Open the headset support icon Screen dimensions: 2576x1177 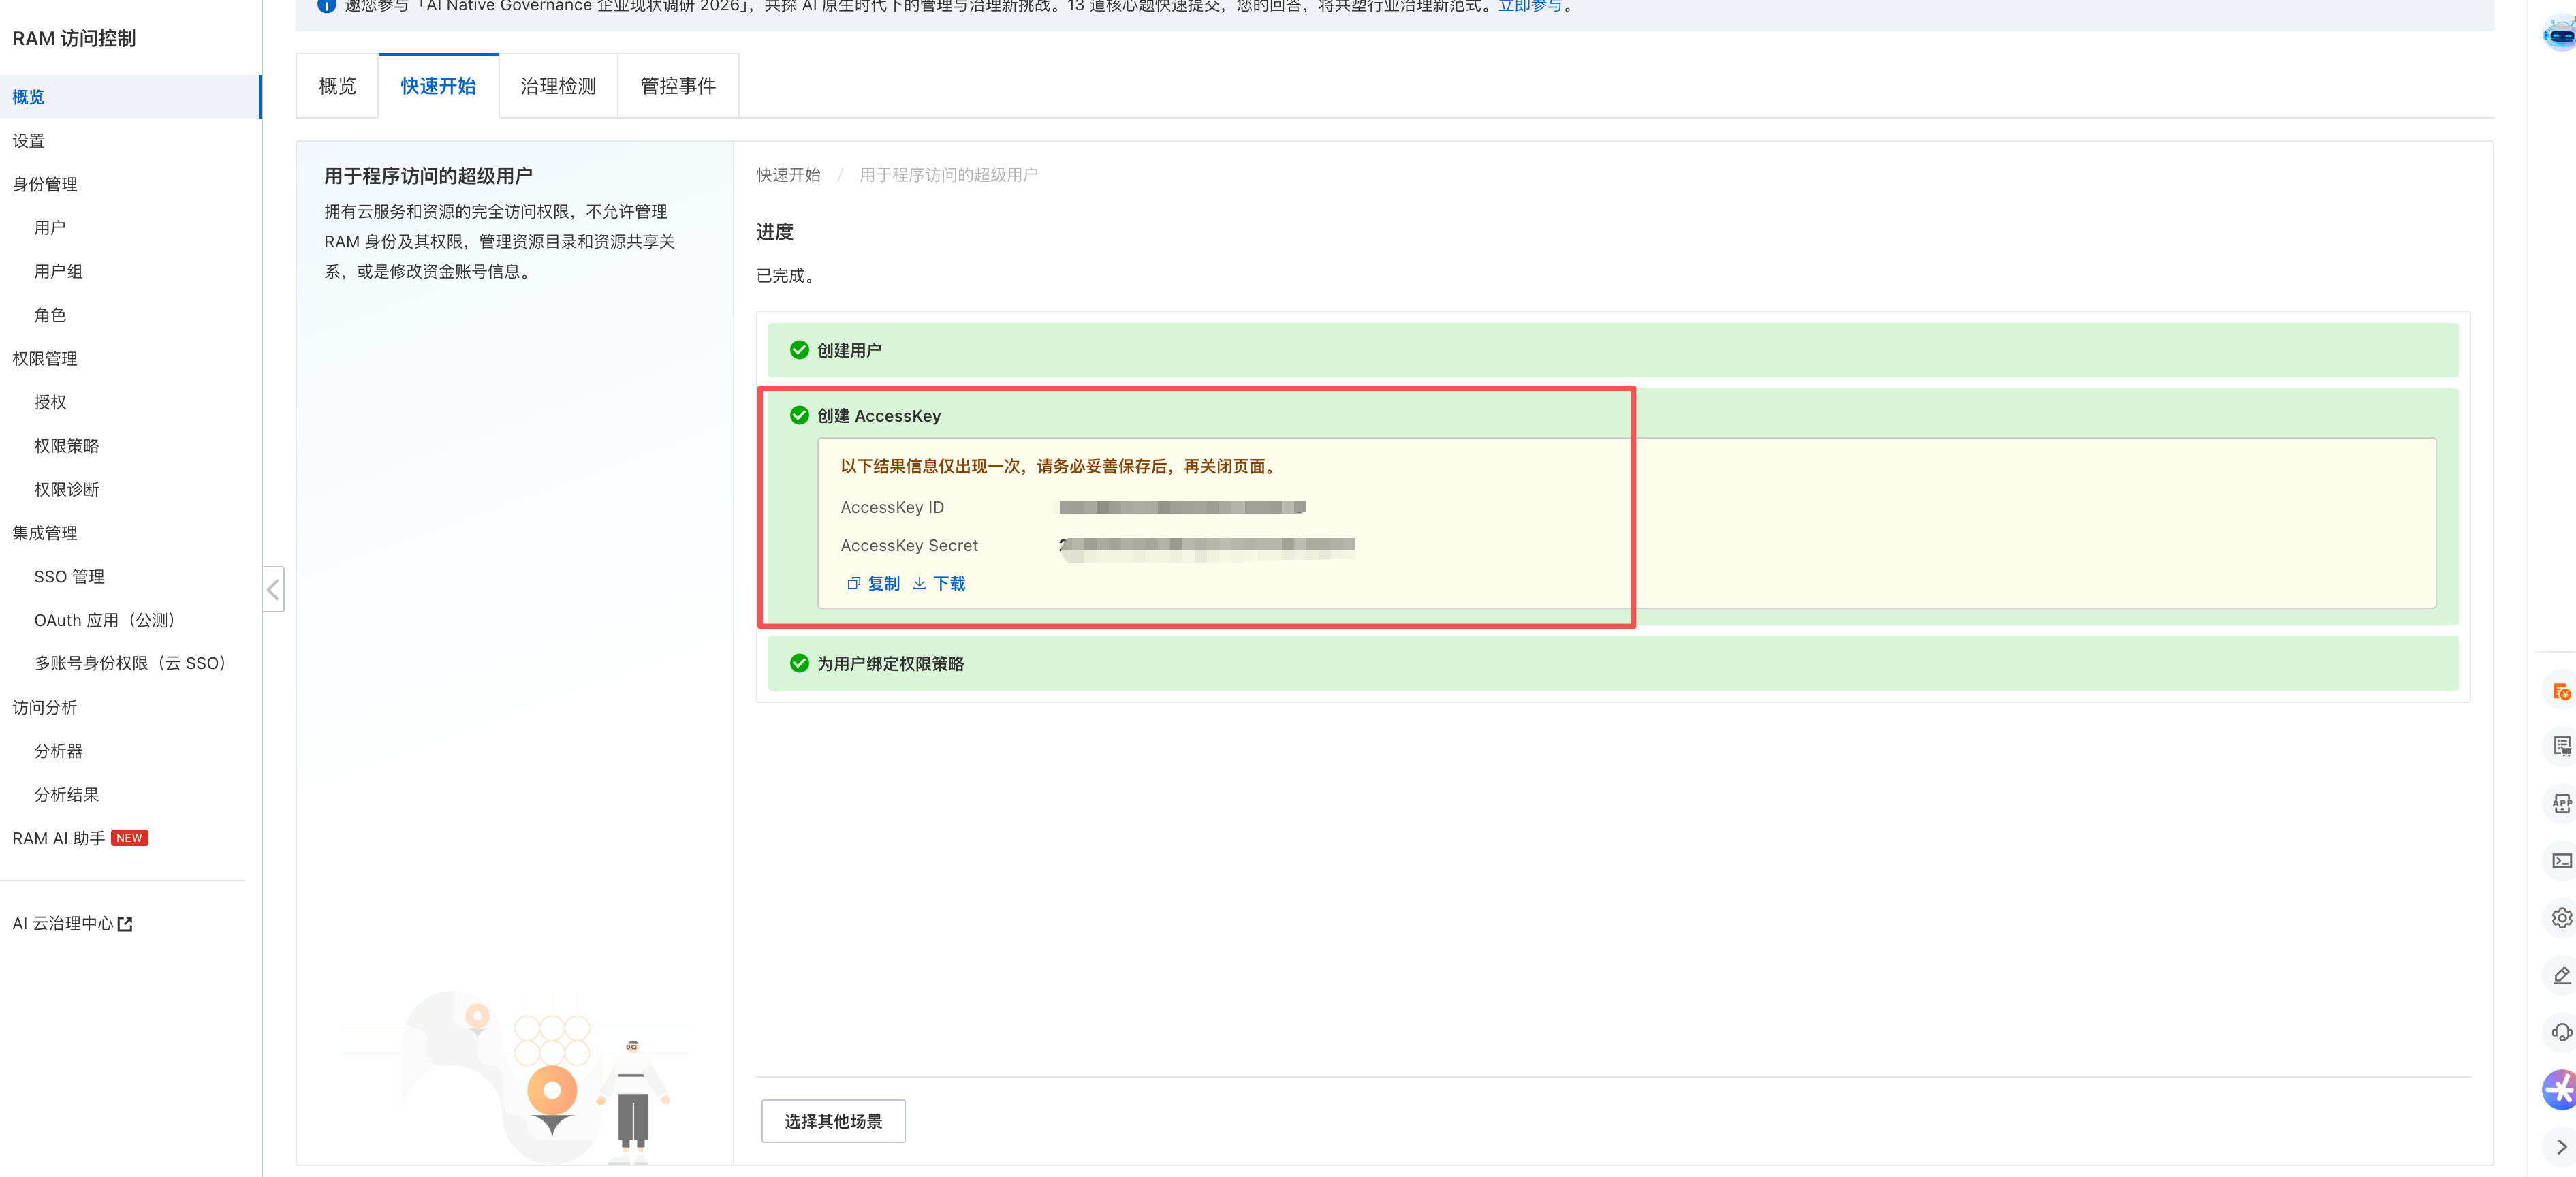click(2561, 1032)
